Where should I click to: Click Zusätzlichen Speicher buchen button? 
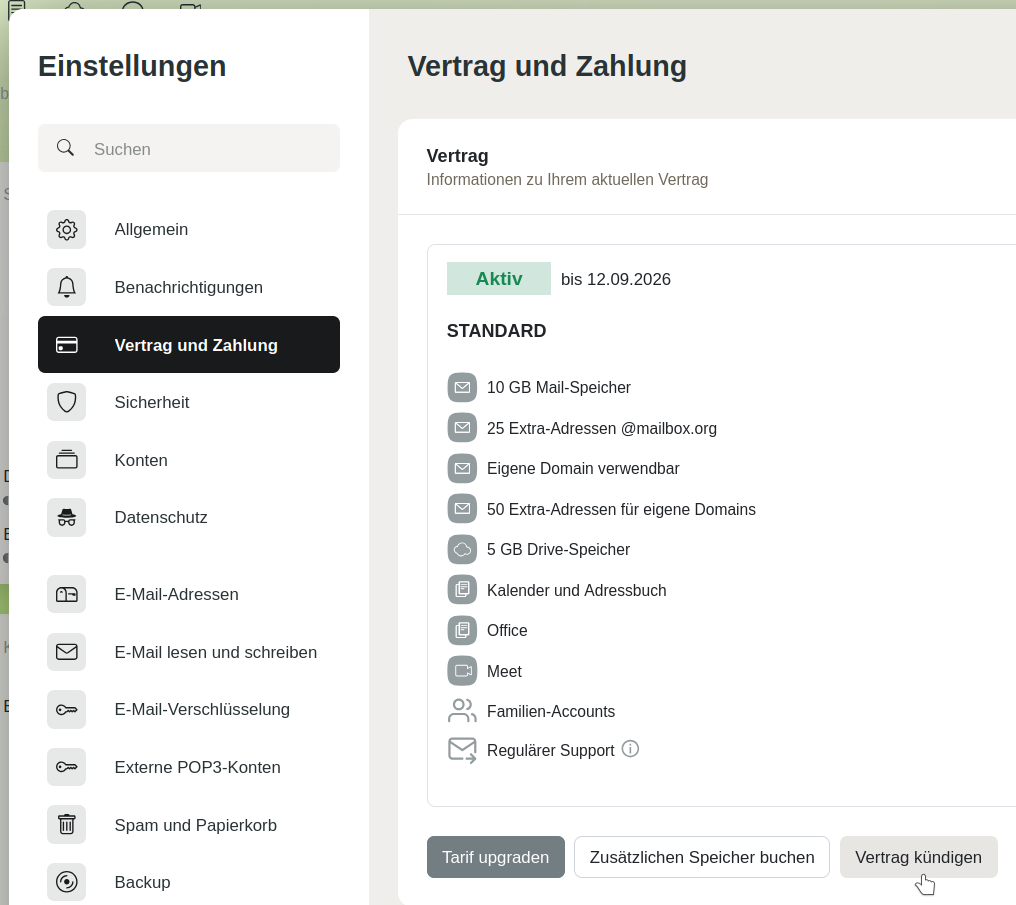tap(701, 857)
